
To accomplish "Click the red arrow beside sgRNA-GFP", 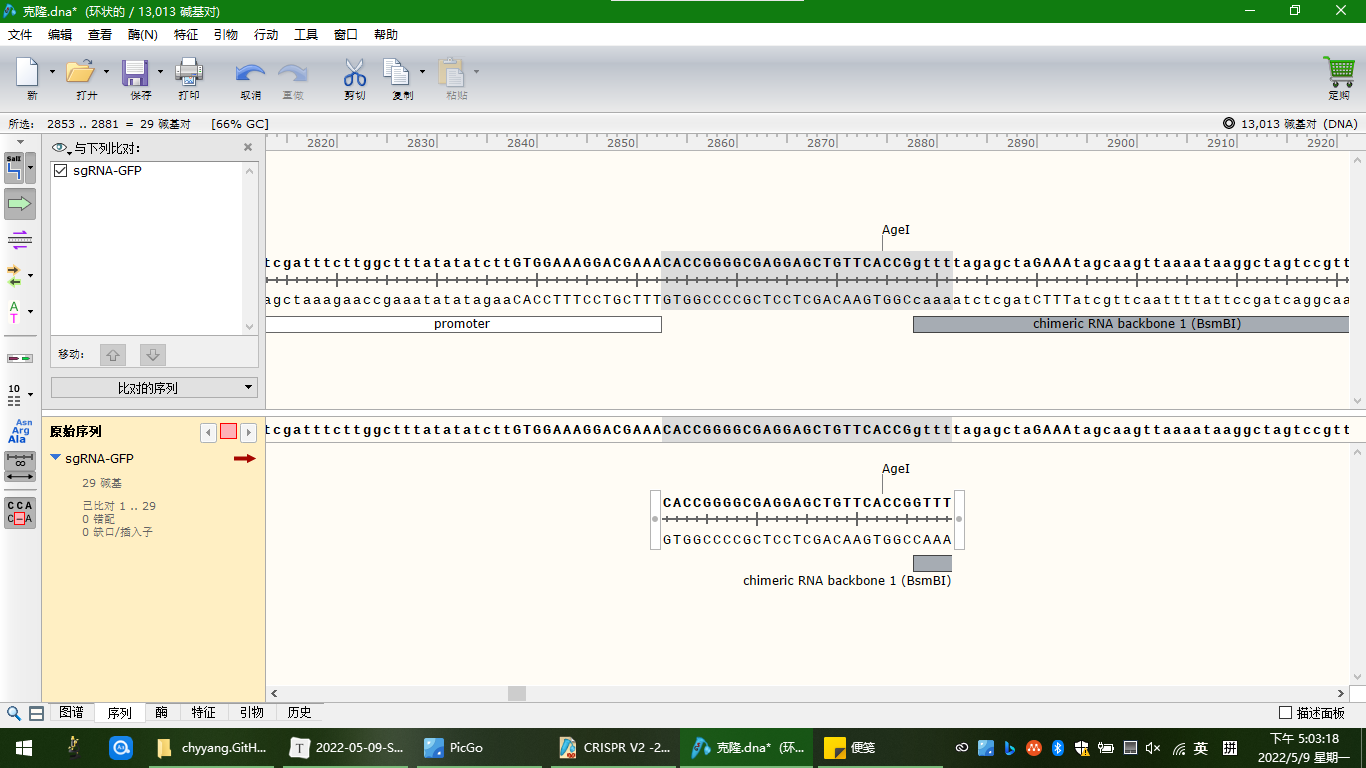I will (245, 458).
